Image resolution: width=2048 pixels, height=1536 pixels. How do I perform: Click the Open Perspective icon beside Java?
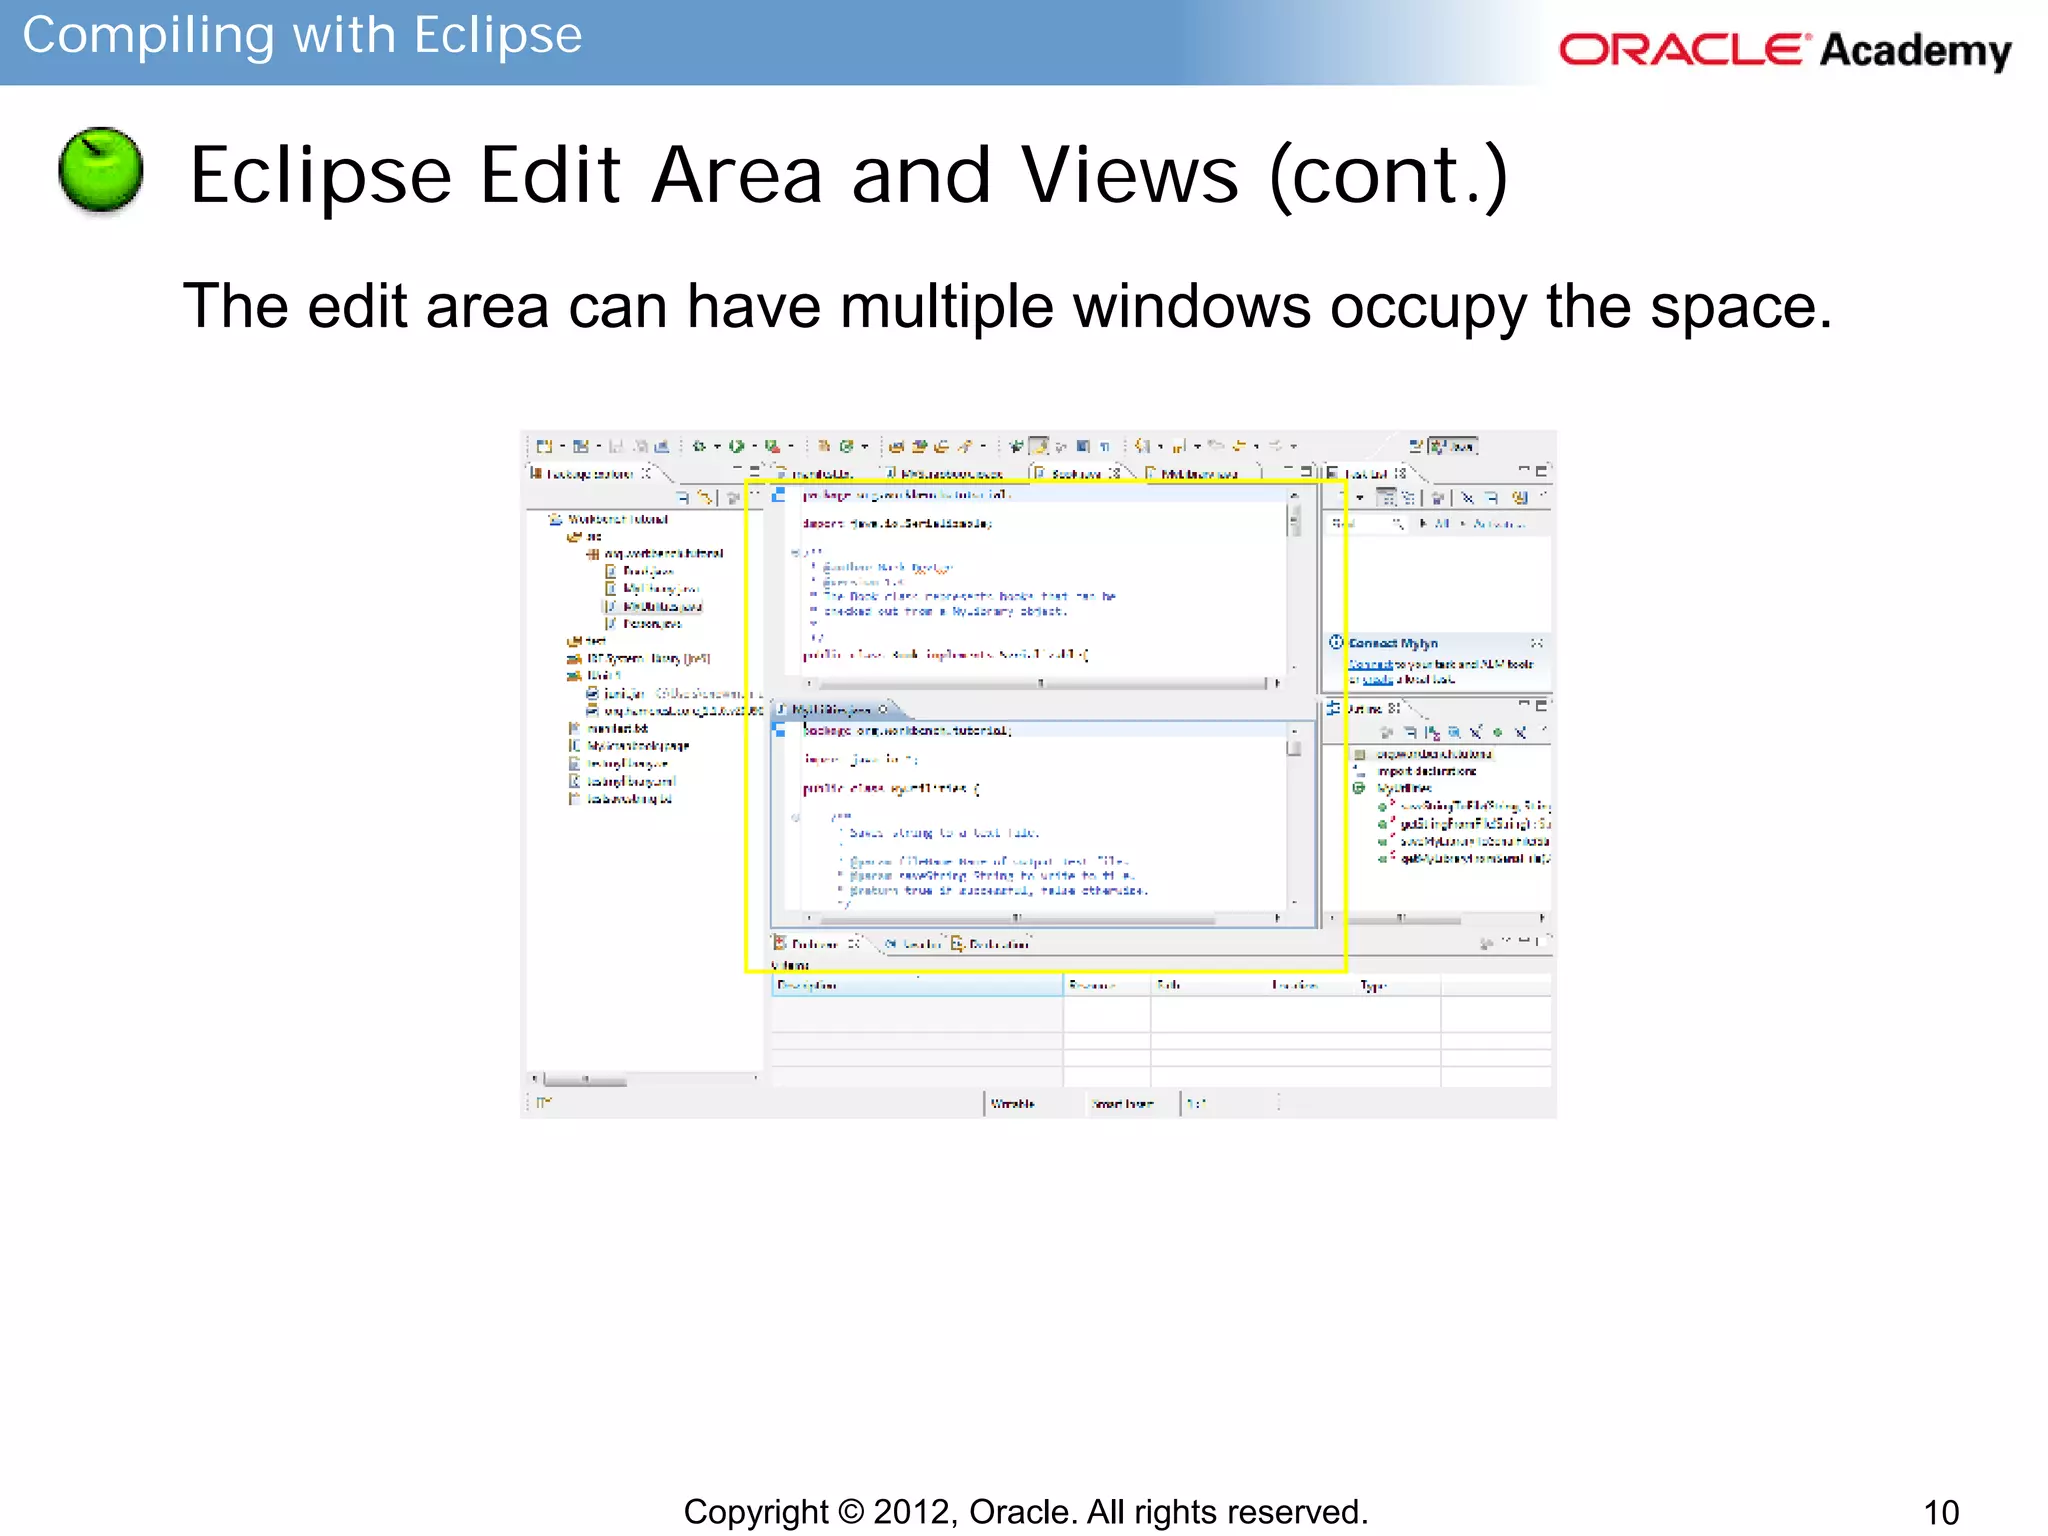(x=1416, y=446)
